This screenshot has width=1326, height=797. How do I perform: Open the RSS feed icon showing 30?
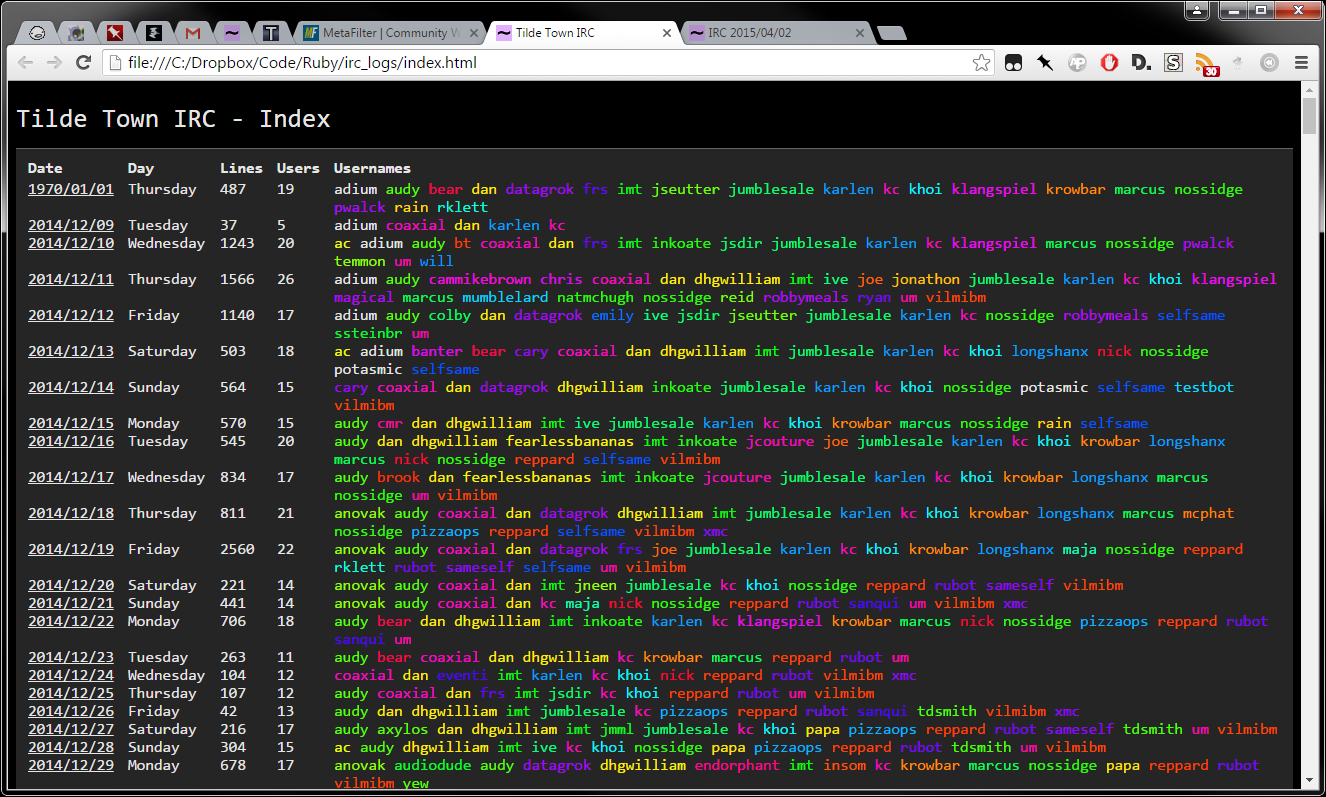1206,64
